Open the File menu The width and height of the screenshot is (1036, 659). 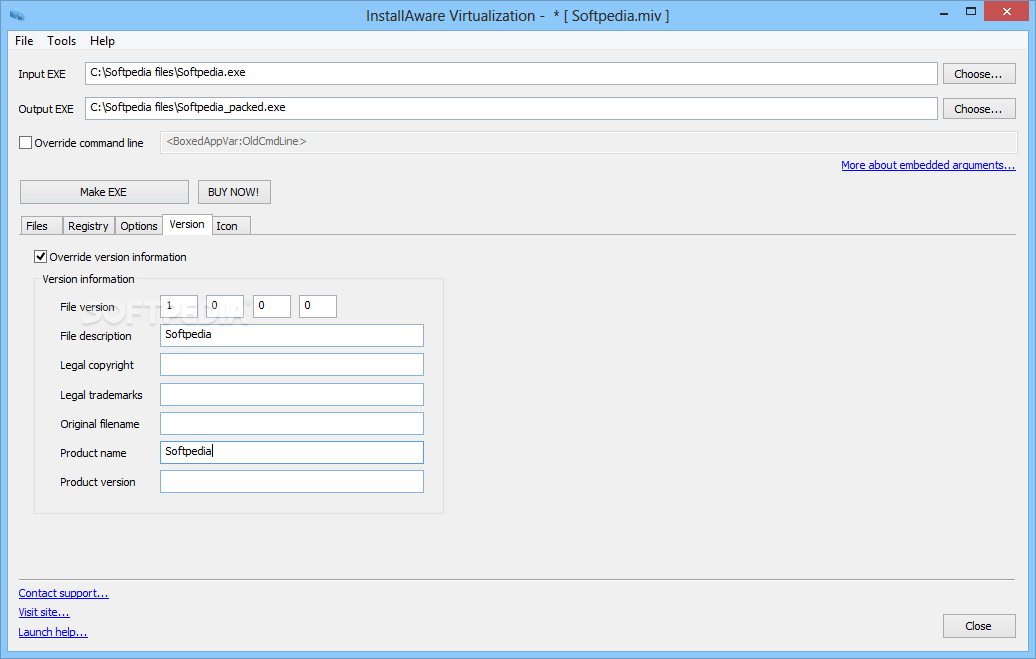coord(24,41)
